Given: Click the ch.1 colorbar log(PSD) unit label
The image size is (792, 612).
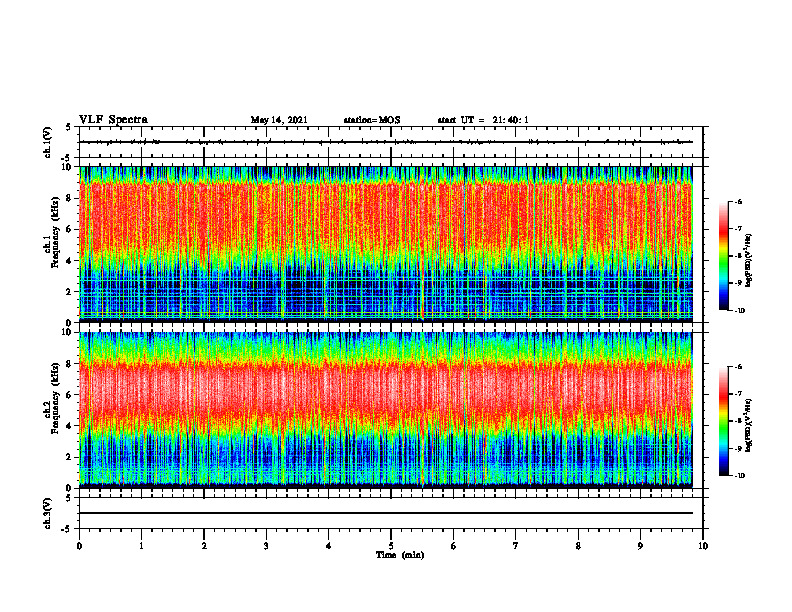Looking at the screenshot, I should tap(749, 261).
